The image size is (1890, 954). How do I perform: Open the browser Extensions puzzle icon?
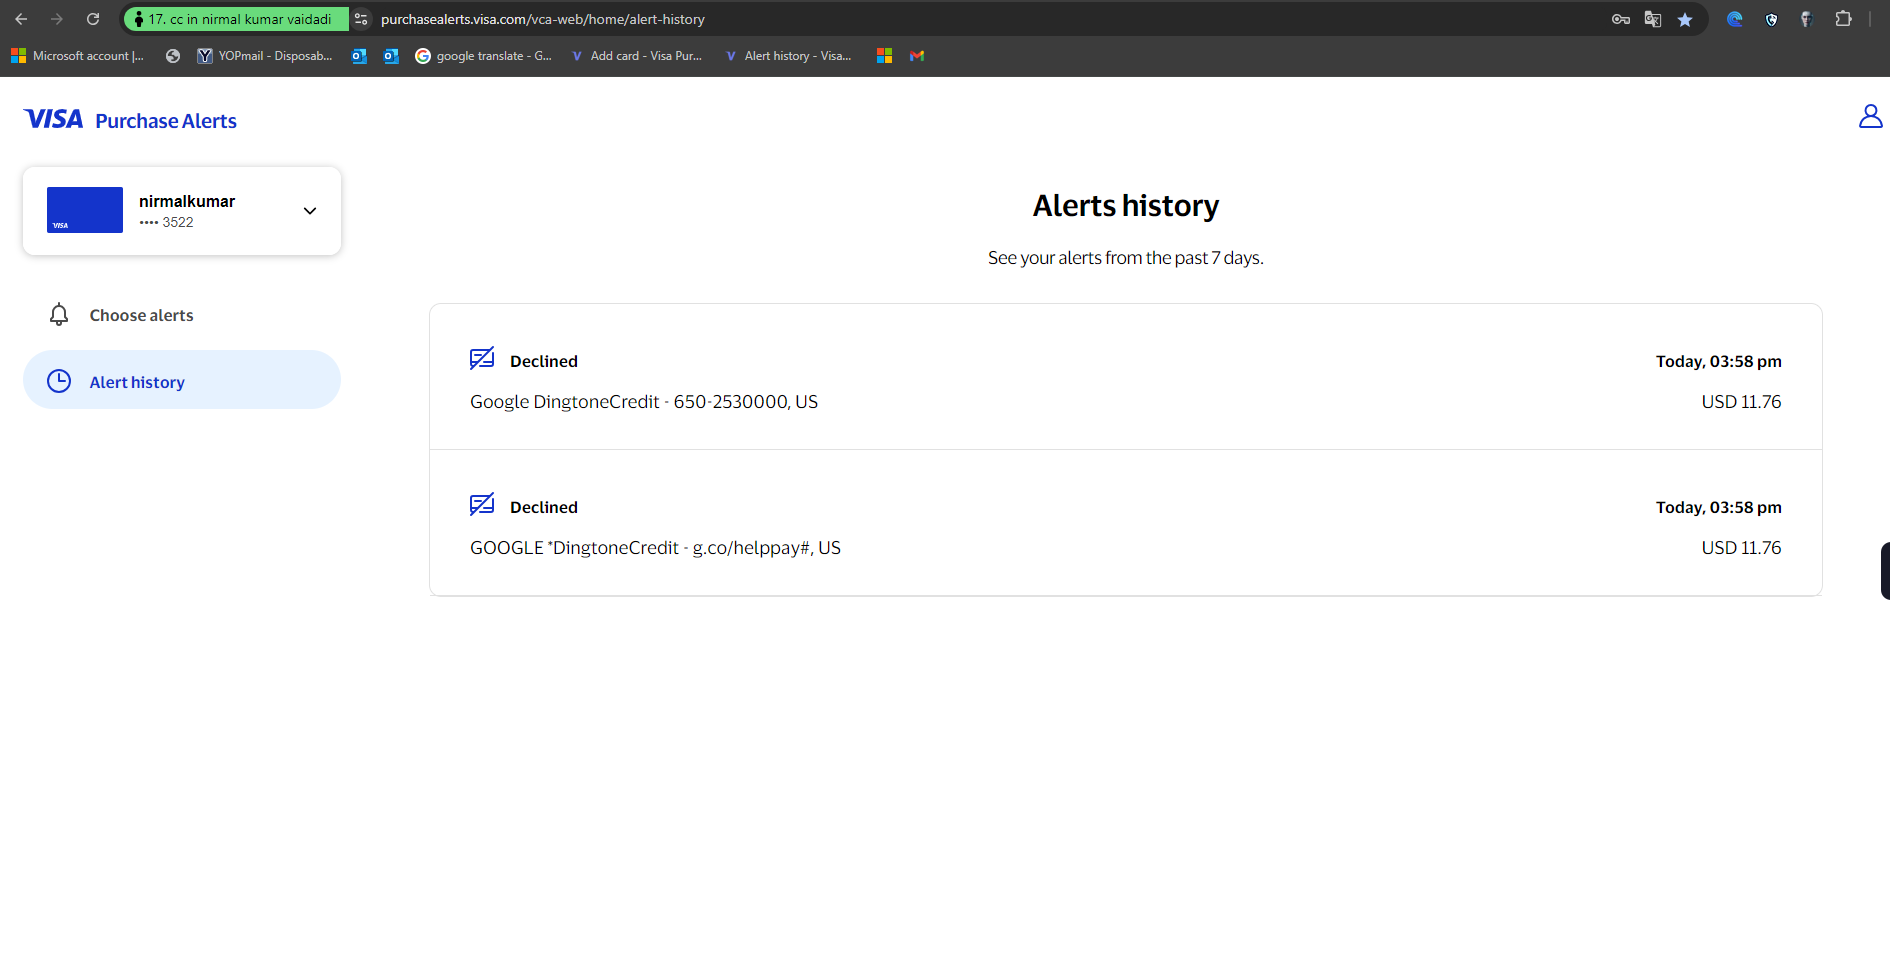(1843, 19)
